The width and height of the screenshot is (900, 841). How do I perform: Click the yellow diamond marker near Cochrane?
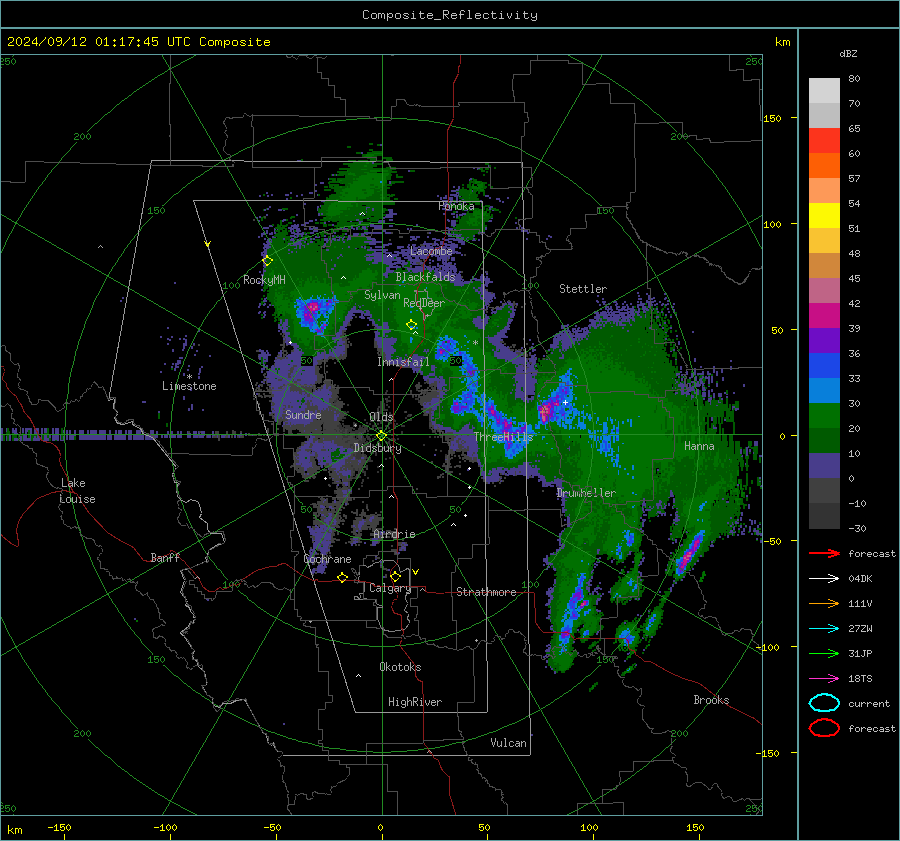(x=343, y=577)
